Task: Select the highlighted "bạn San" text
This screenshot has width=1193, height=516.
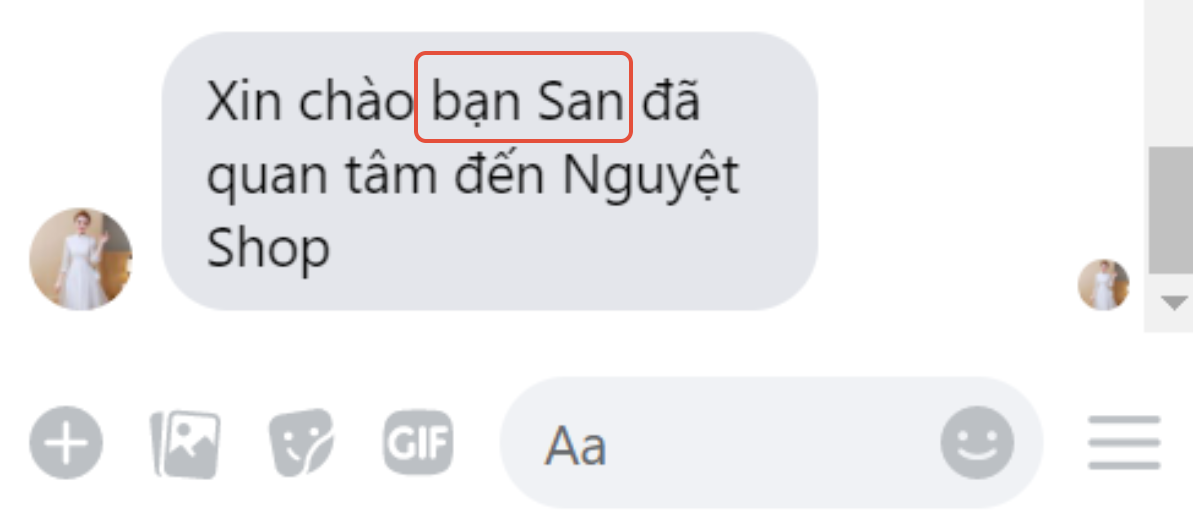Action: (x=527, y=102)
